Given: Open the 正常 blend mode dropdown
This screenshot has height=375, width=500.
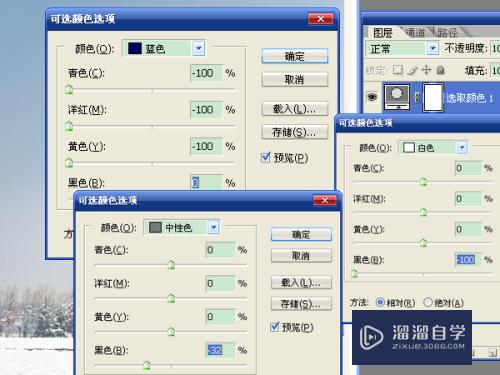Looking at the screenshot, I should coord(433,49).
